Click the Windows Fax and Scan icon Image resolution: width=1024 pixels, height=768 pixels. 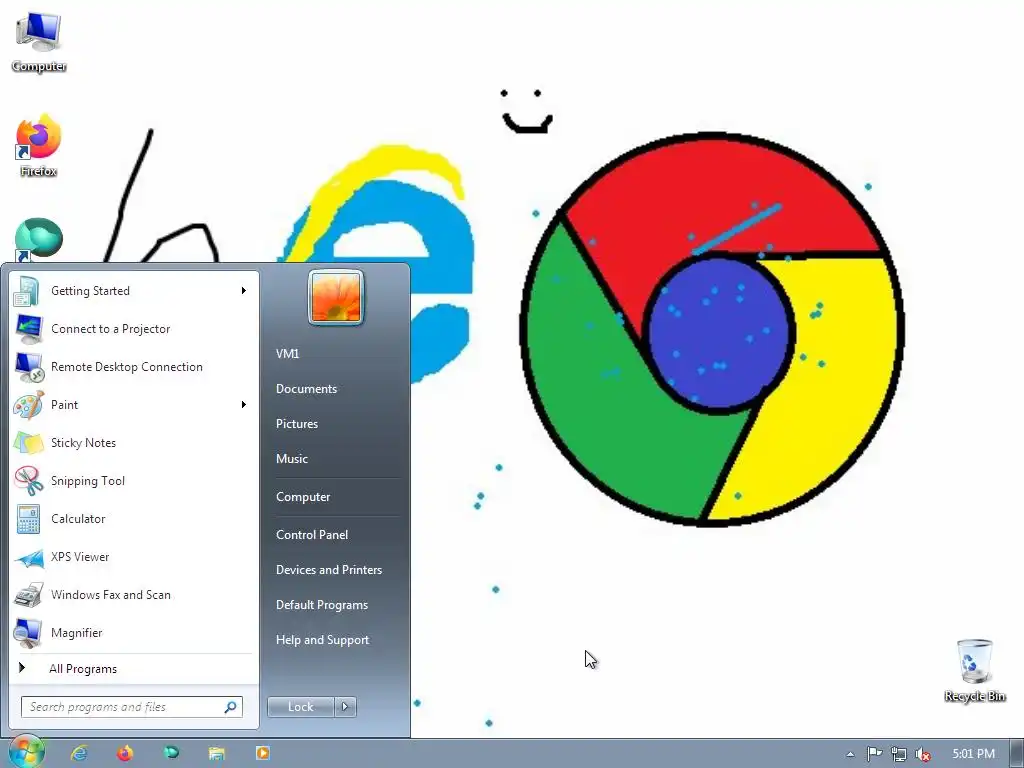pos(27,595)
